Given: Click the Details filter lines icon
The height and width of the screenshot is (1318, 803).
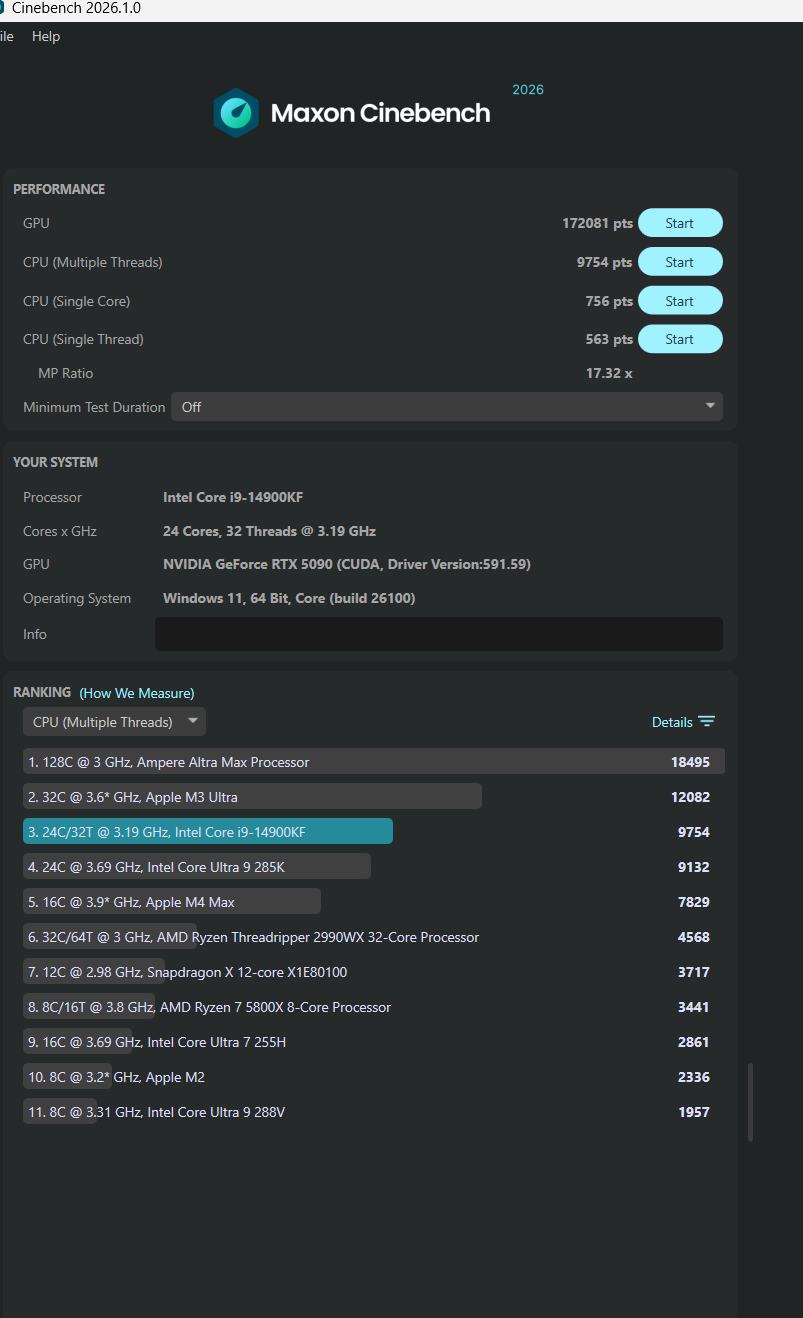Looking at the screenshot, I should (706, 722).
